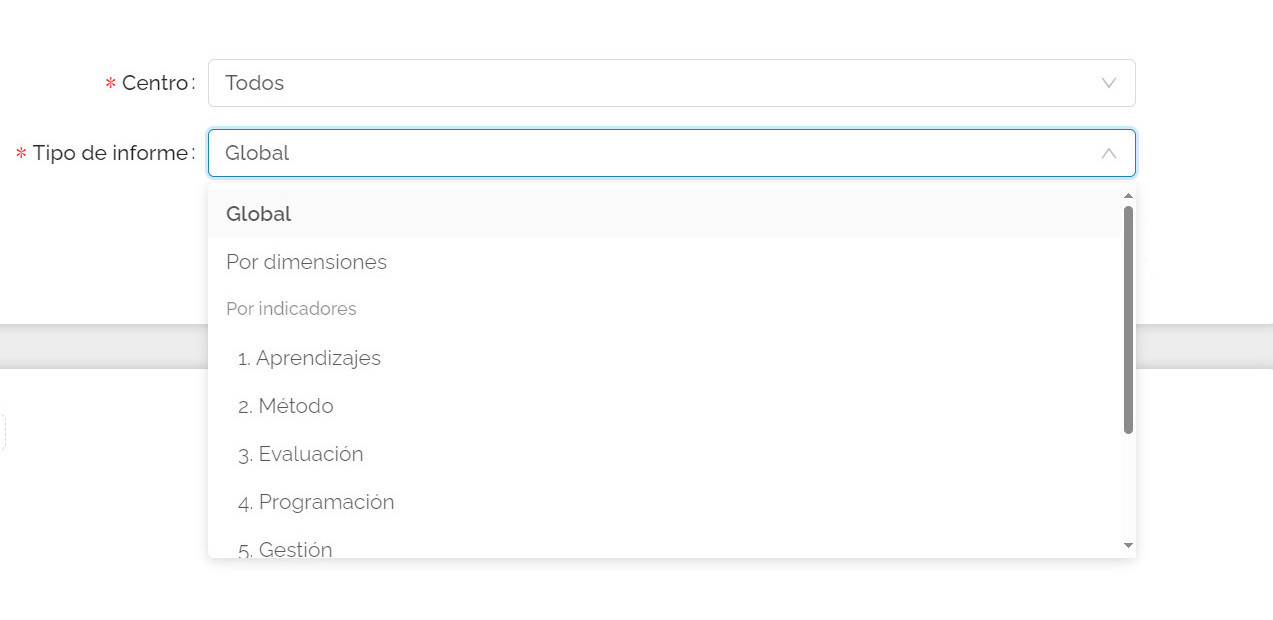Click the Centro field label
The height and width of the screenshot is (620, 1273).
pyautogui.click(x=150, y=83)
